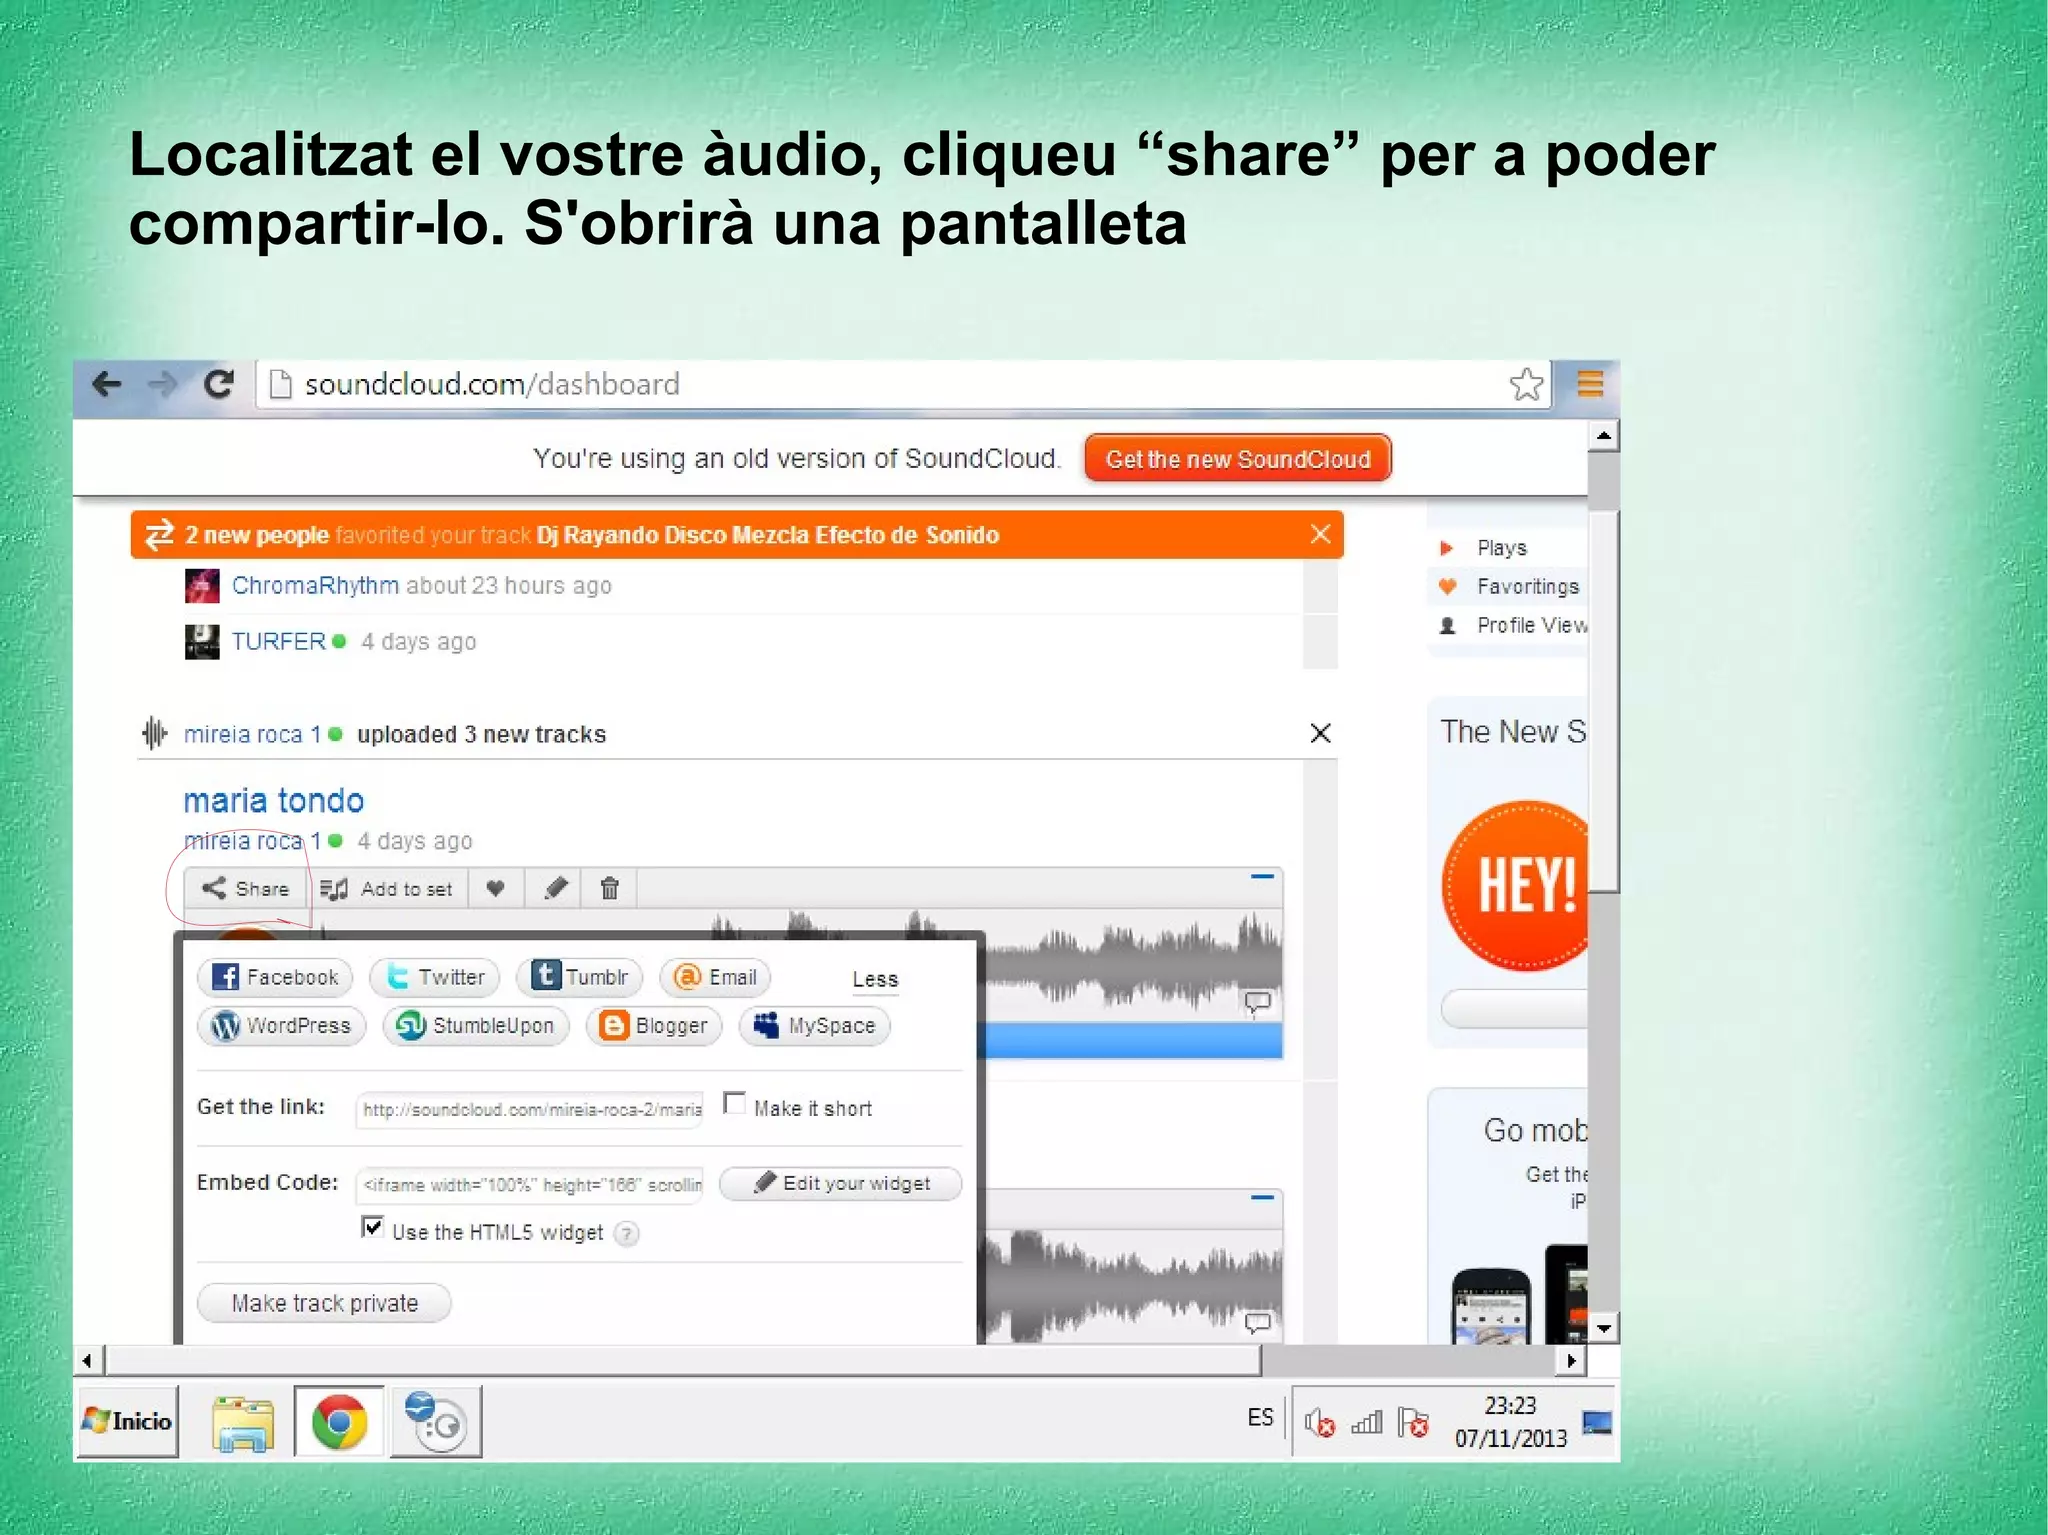2048x1535 pixels.
Task: Reload the SoundCloud dashboard page
Action: pos(218,384)
